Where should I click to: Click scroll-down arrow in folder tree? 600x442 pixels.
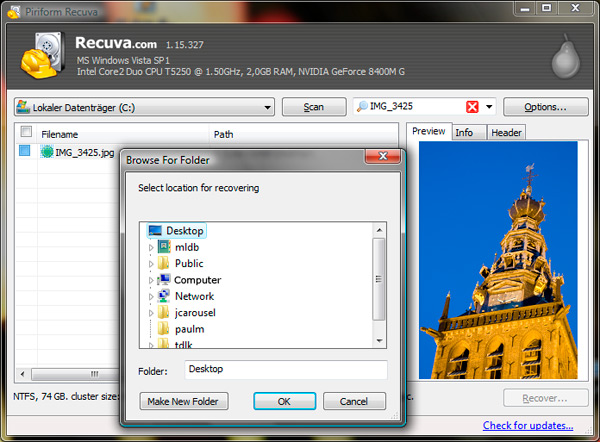click(379, 340)
